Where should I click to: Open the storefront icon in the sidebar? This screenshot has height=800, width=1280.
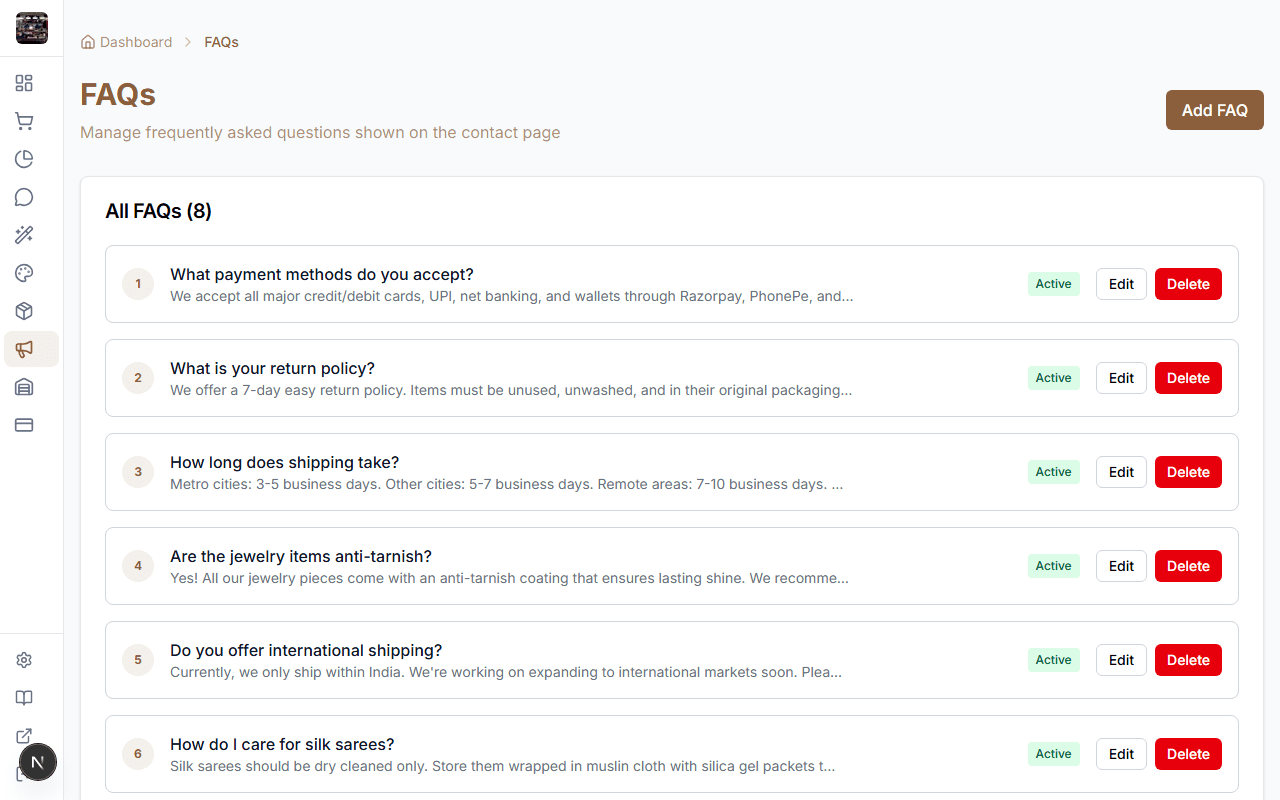click(x=24, y=387)
